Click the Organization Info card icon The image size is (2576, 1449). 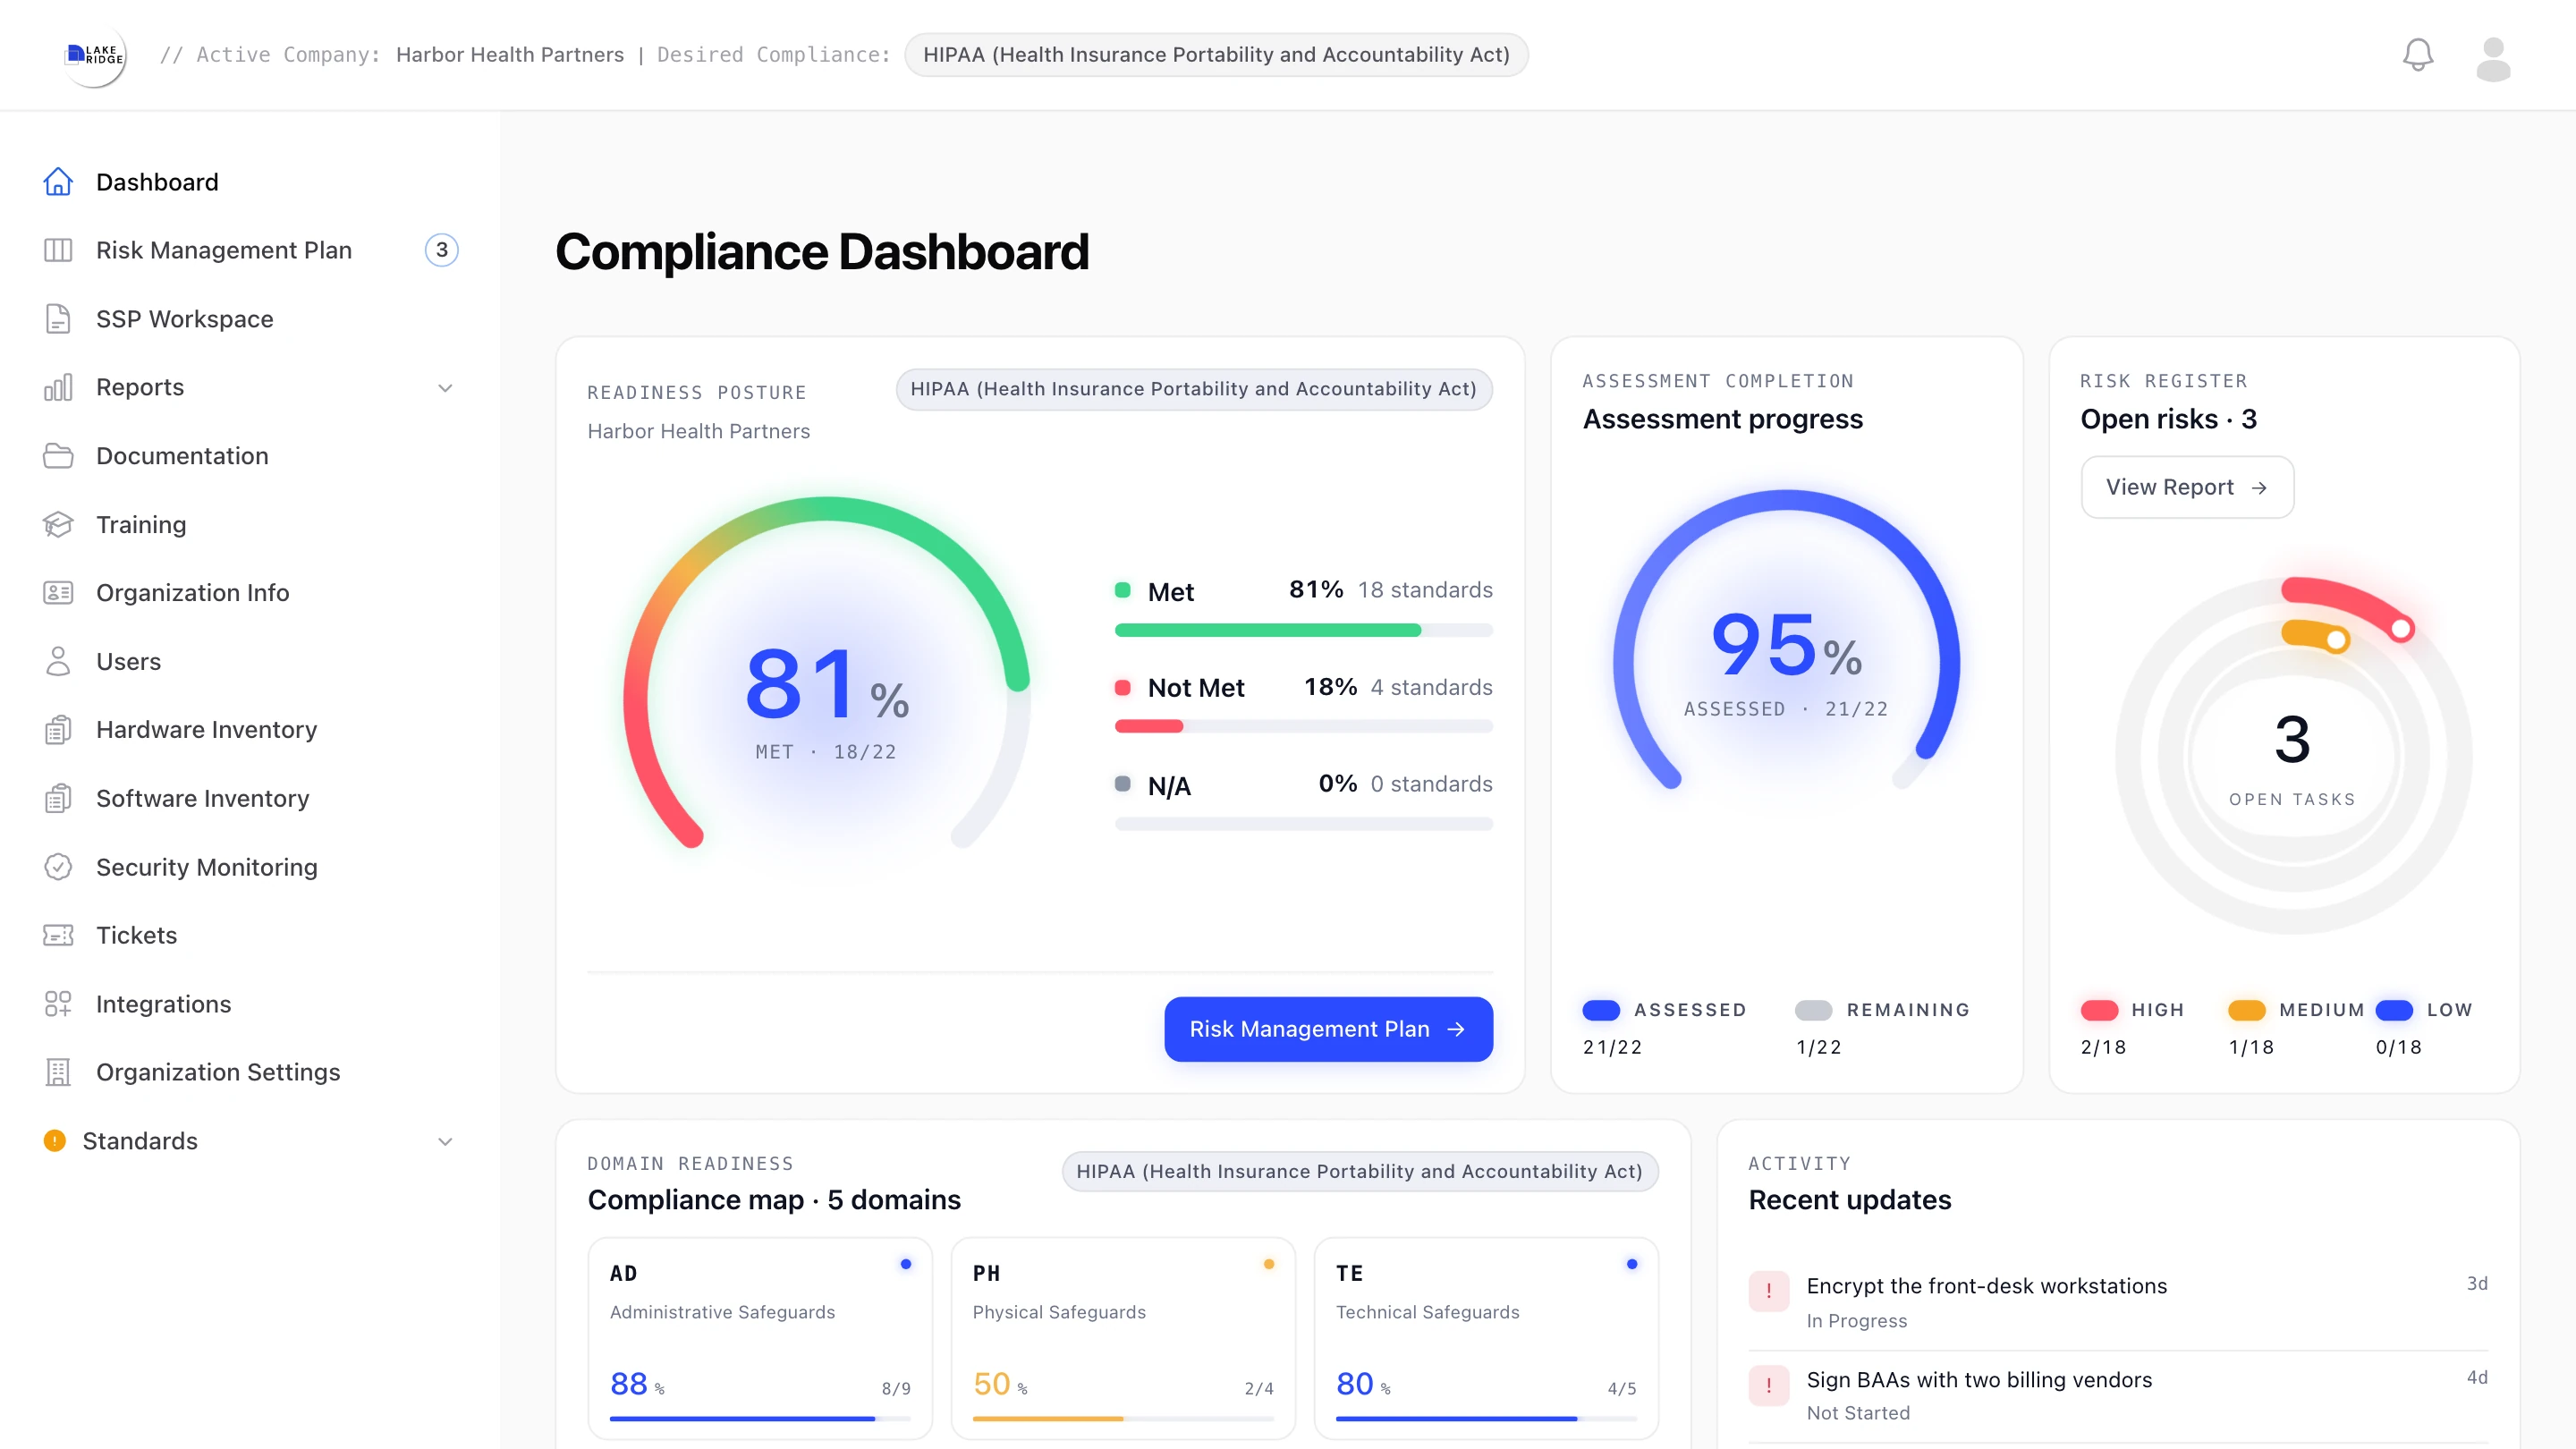click(x=58, y=593)
